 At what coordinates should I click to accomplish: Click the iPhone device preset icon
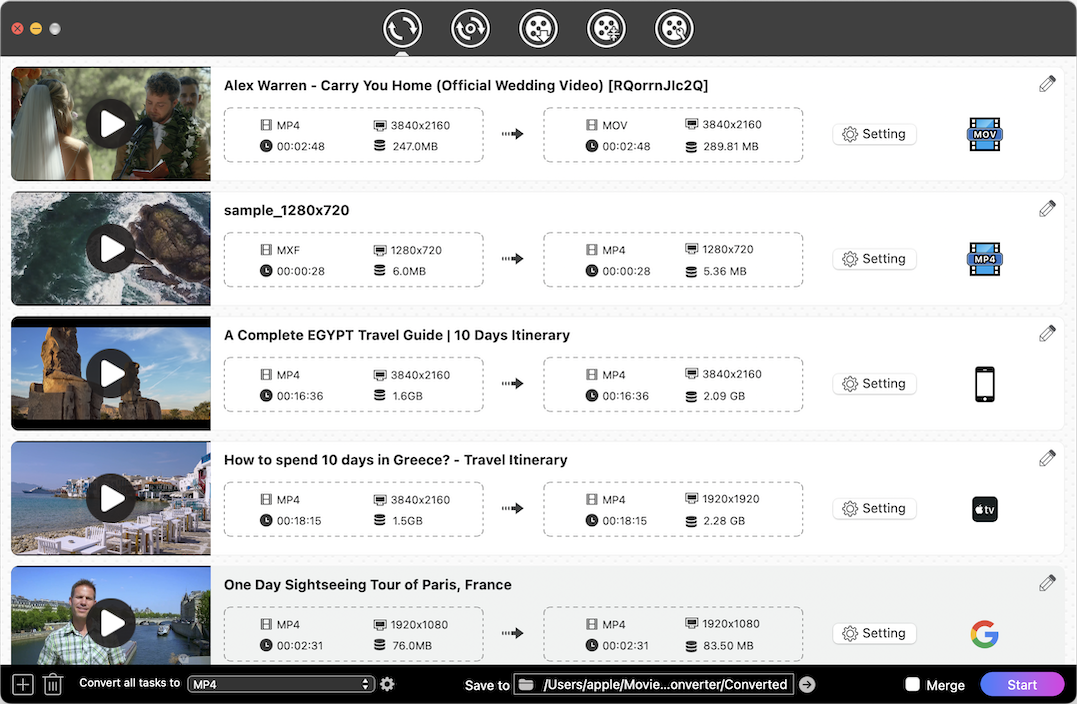point(984,384)
